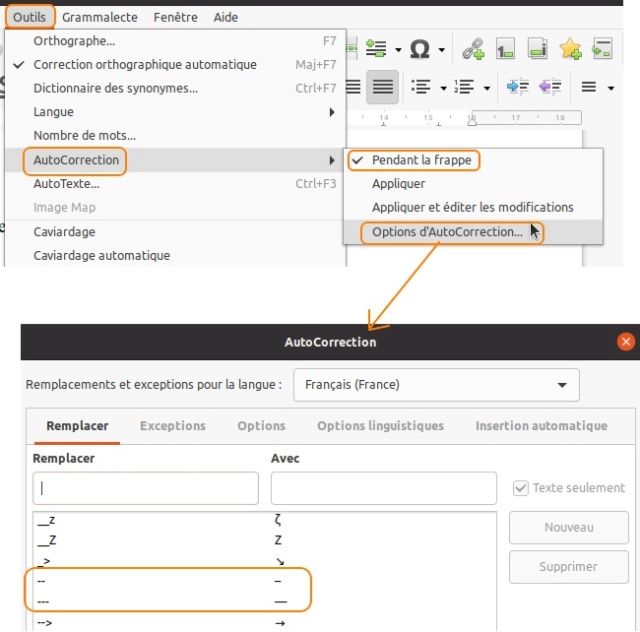Switch to the Insertion automatique tab
Screen dimensions: 640x632
pos(541,426)
